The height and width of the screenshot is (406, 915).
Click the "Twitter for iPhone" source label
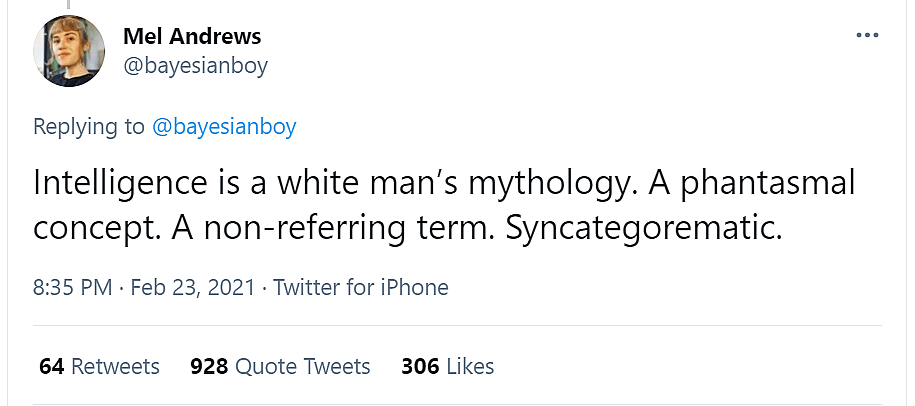360,288
